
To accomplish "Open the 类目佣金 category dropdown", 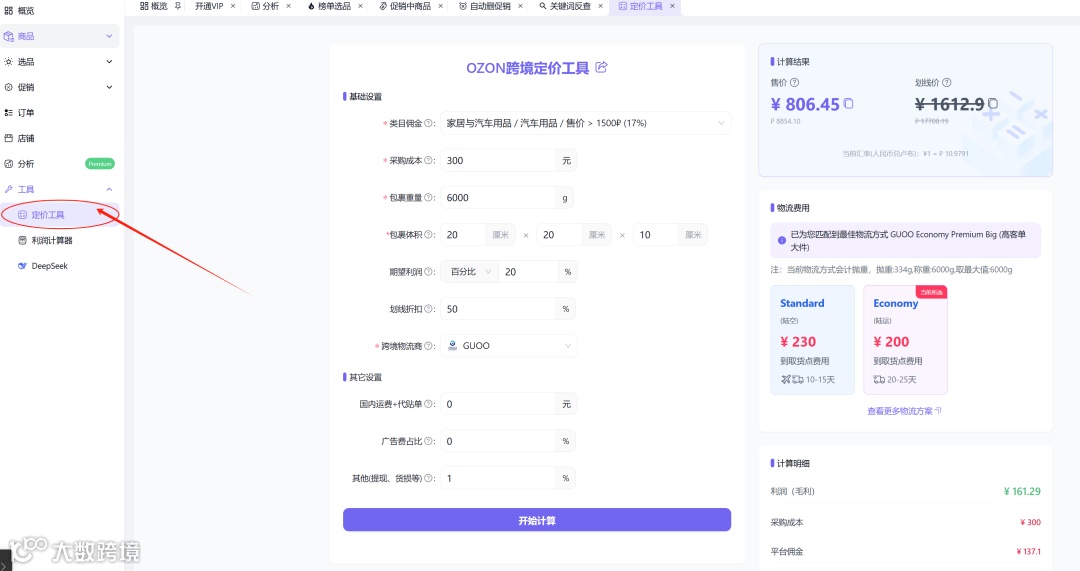I will click(585, 123).
